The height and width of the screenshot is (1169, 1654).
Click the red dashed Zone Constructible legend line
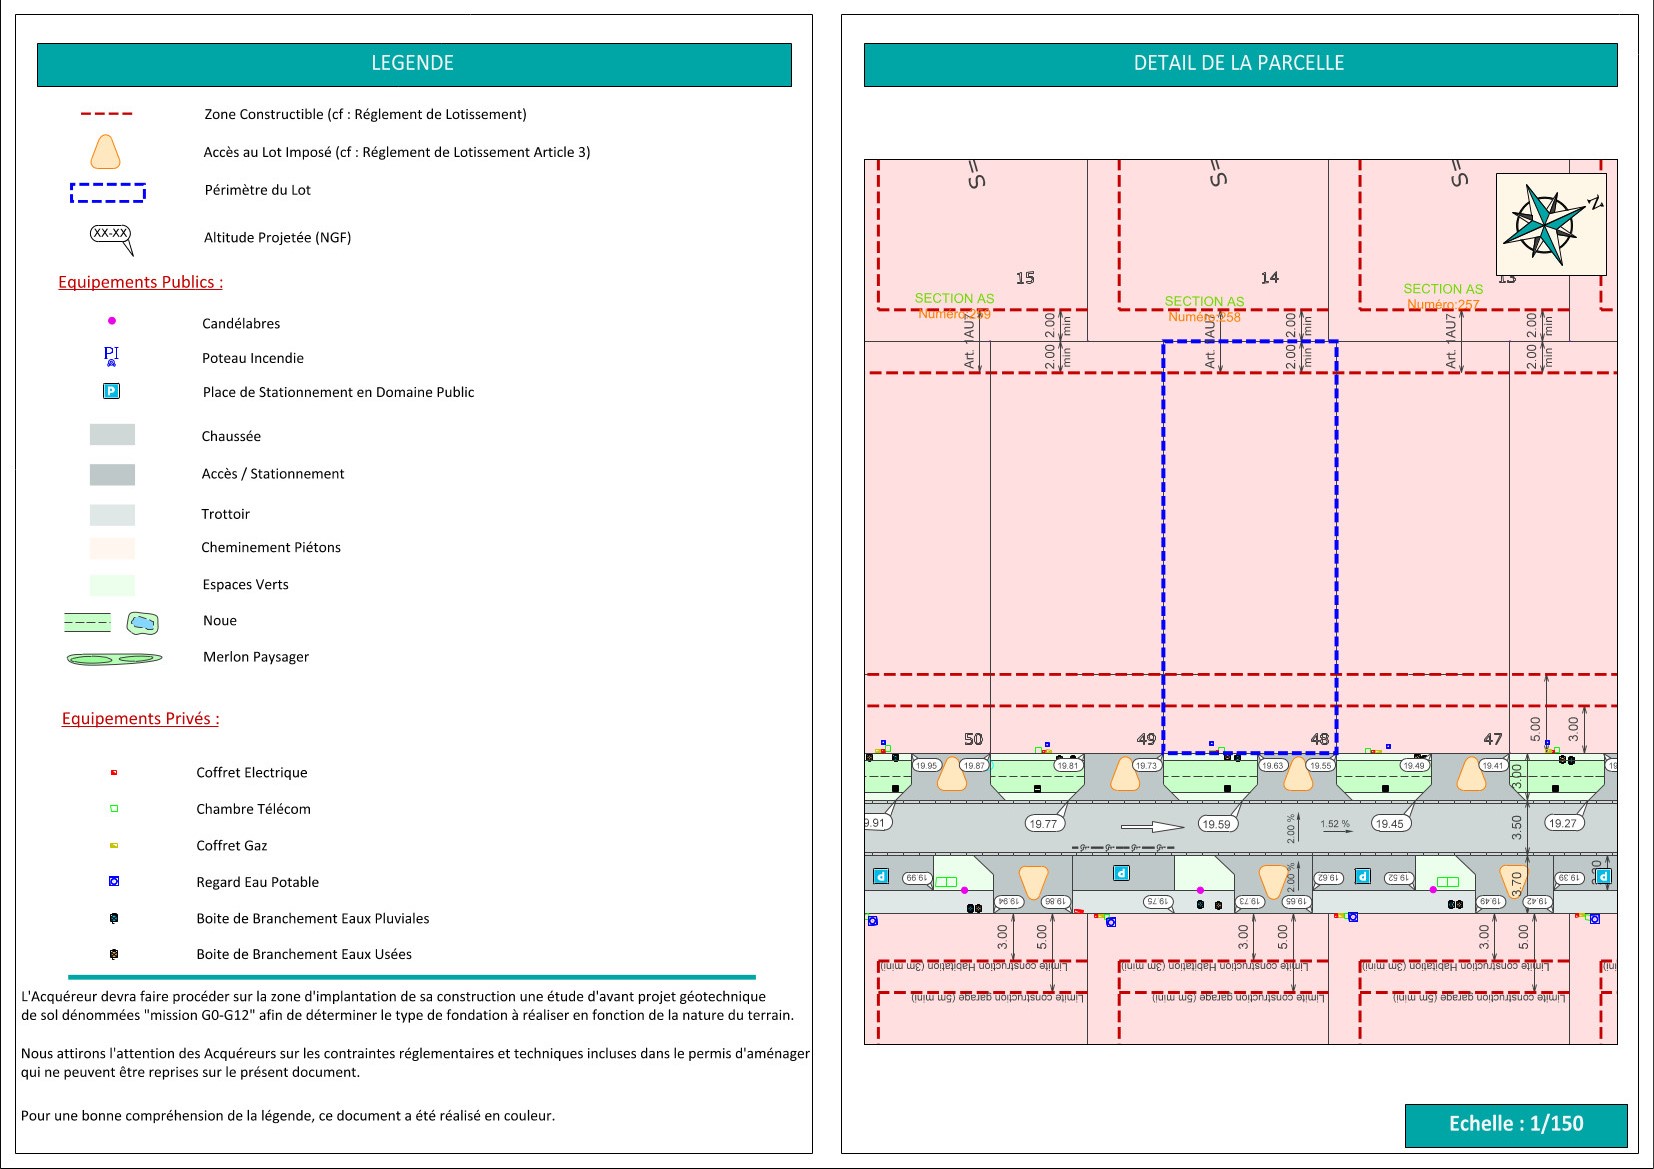point(106,114)
